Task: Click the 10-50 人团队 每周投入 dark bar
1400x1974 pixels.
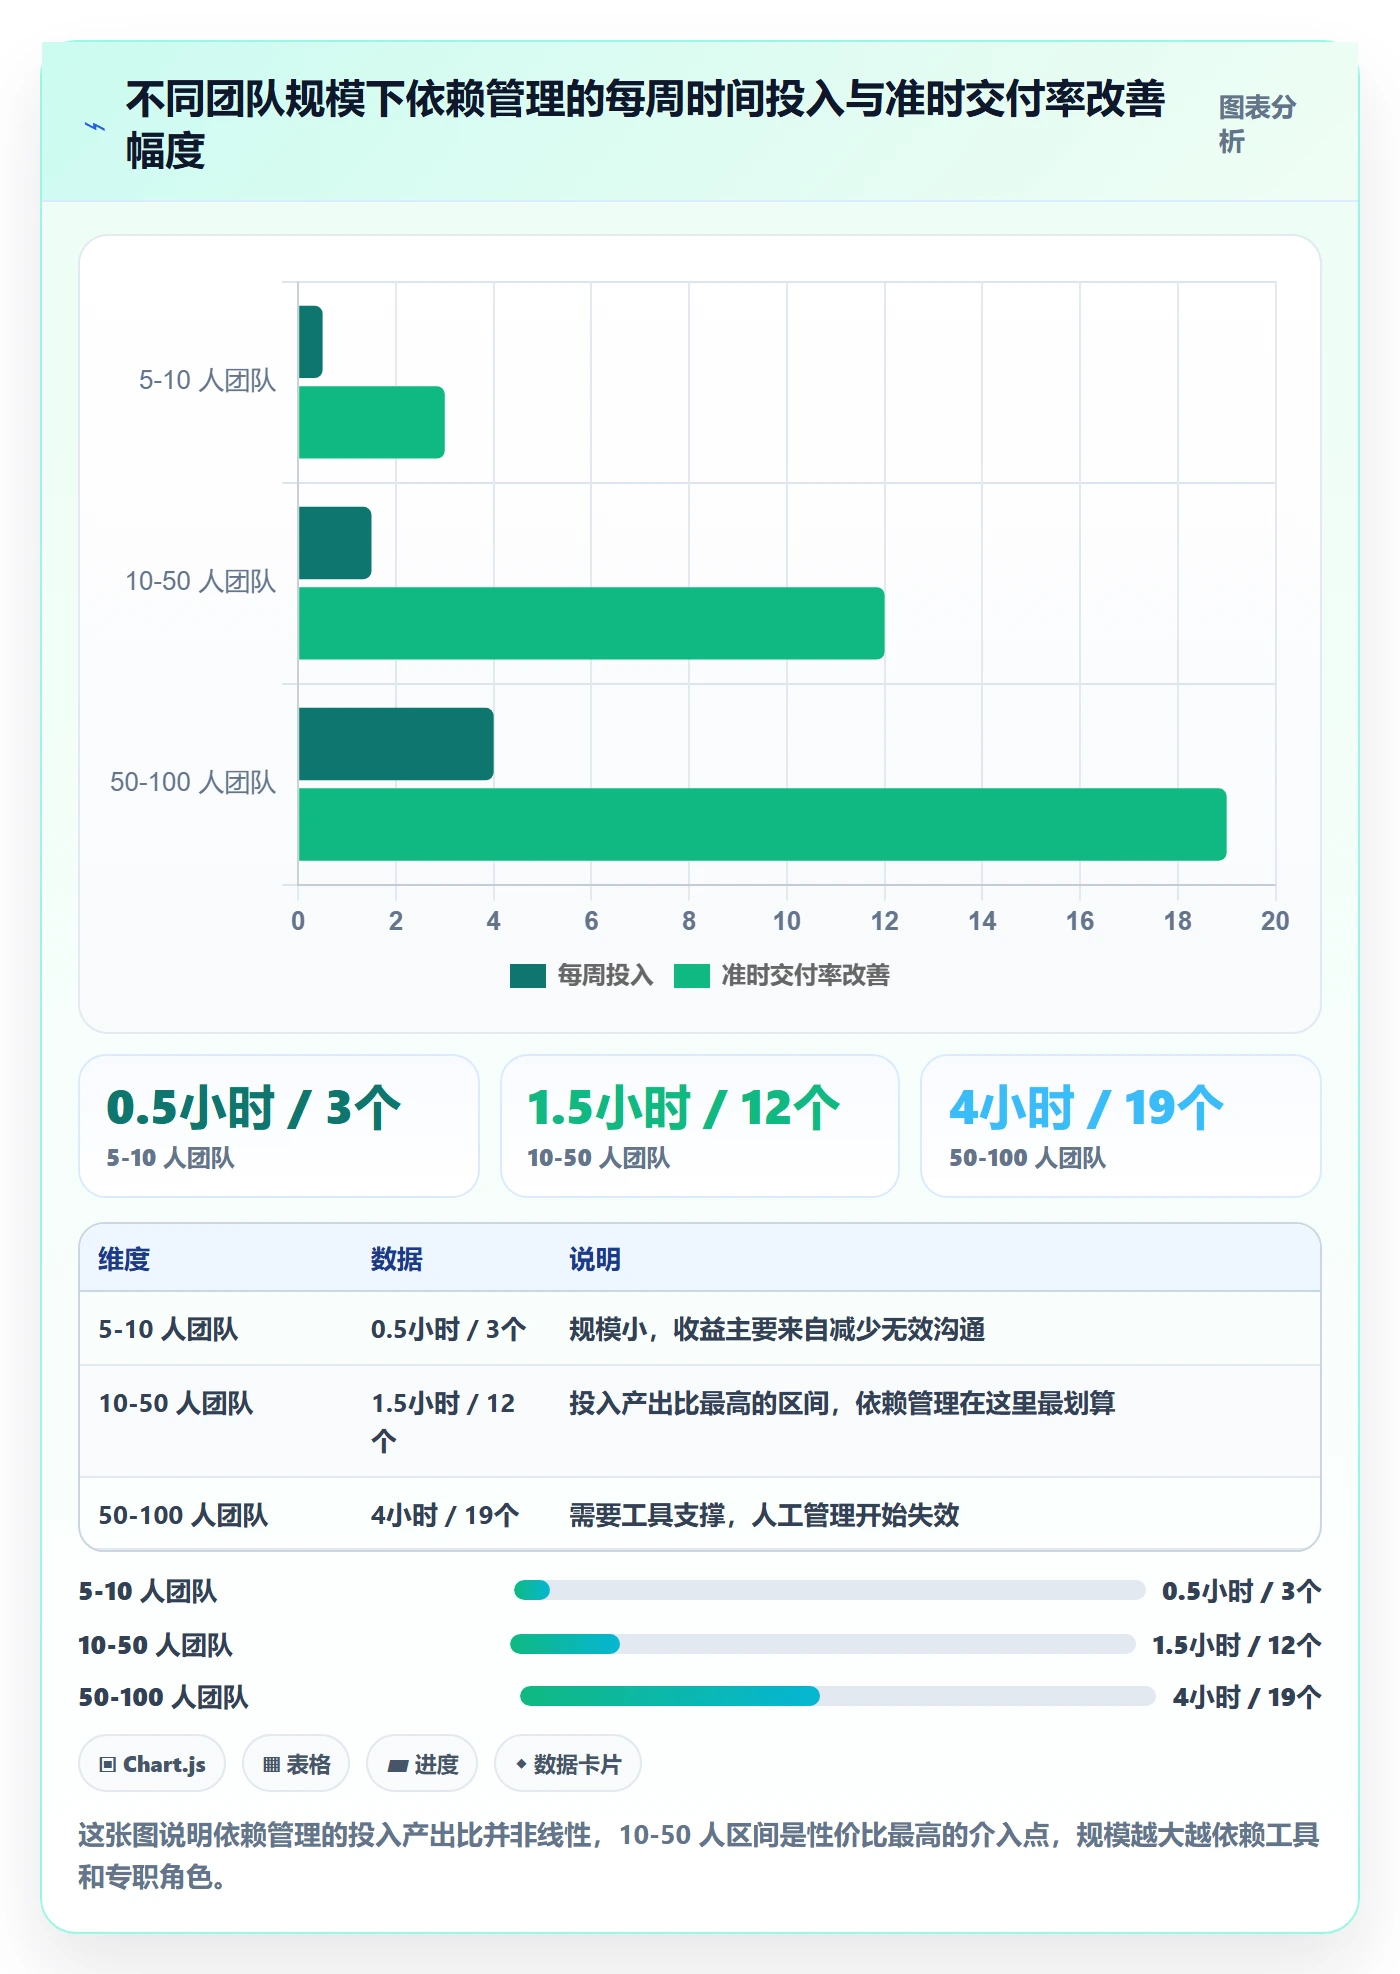Action: pyautogui.click(x=335, y=543)
